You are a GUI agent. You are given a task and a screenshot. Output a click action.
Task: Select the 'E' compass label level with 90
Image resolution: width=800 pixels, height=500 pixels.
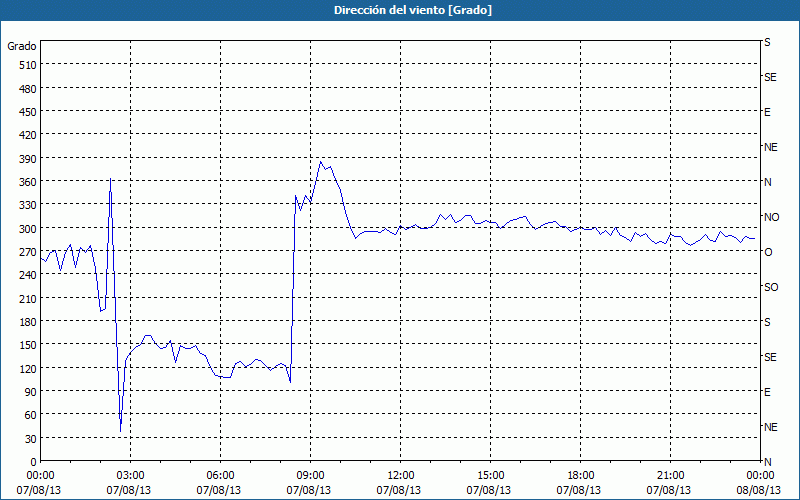767,392
